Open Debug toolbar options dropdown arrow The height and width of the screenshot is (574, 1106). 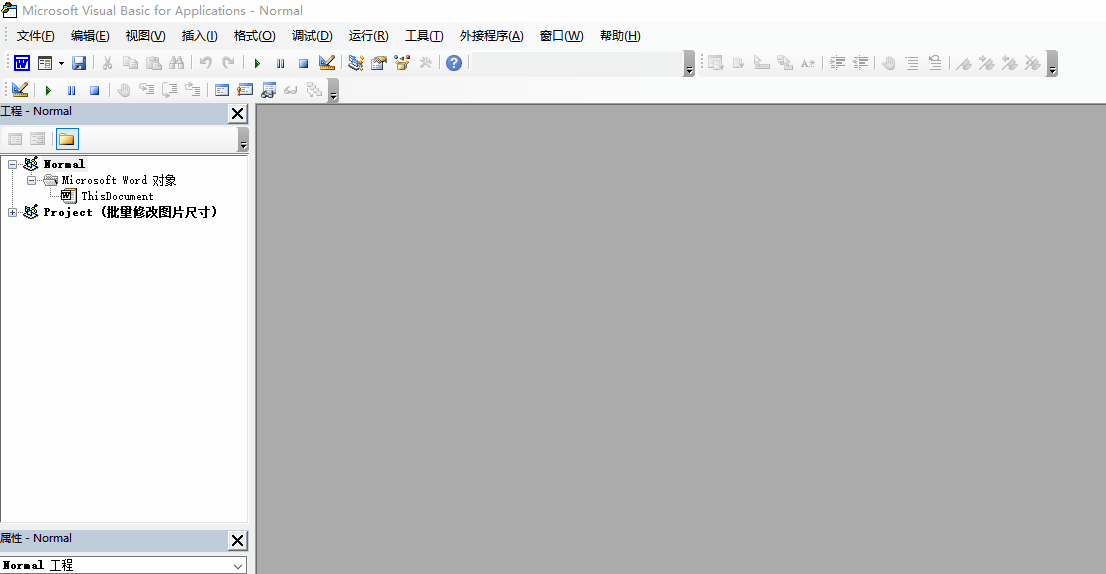[333, 90]
